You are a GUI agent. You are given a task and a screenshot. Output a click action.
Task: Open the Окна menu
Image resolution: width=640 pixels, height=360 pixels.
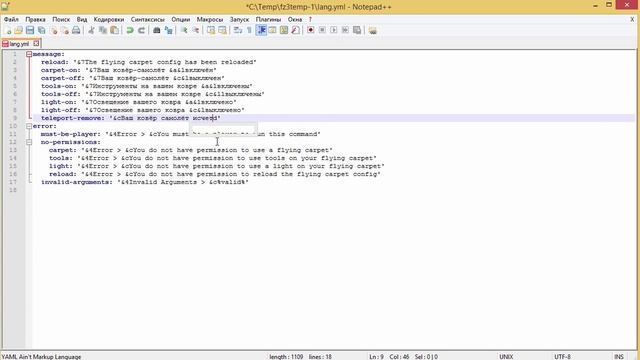pos(295,19)
